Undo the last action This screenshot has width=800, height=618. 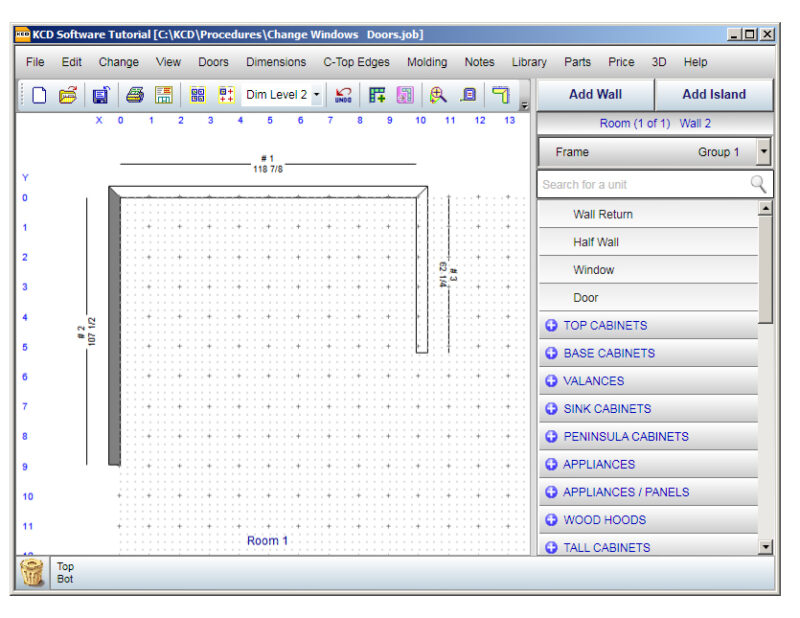point(343,95)
